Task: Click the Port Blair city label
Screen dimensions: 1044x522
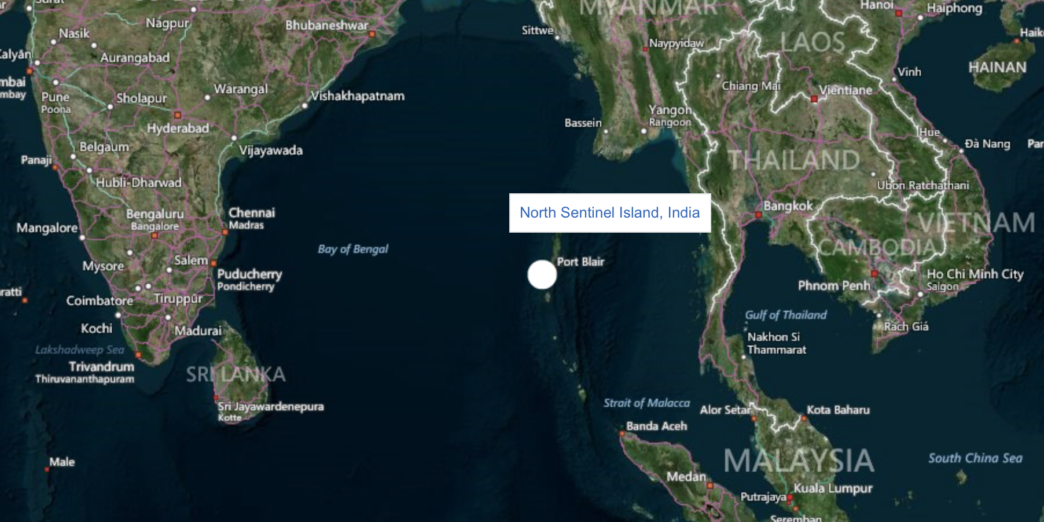Action: pos(580,262)
